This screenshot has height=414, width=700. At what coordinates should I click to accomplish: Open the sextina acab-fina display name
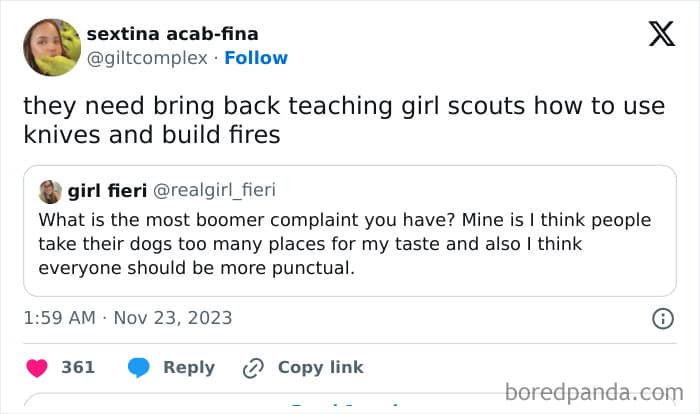point(172,35)
